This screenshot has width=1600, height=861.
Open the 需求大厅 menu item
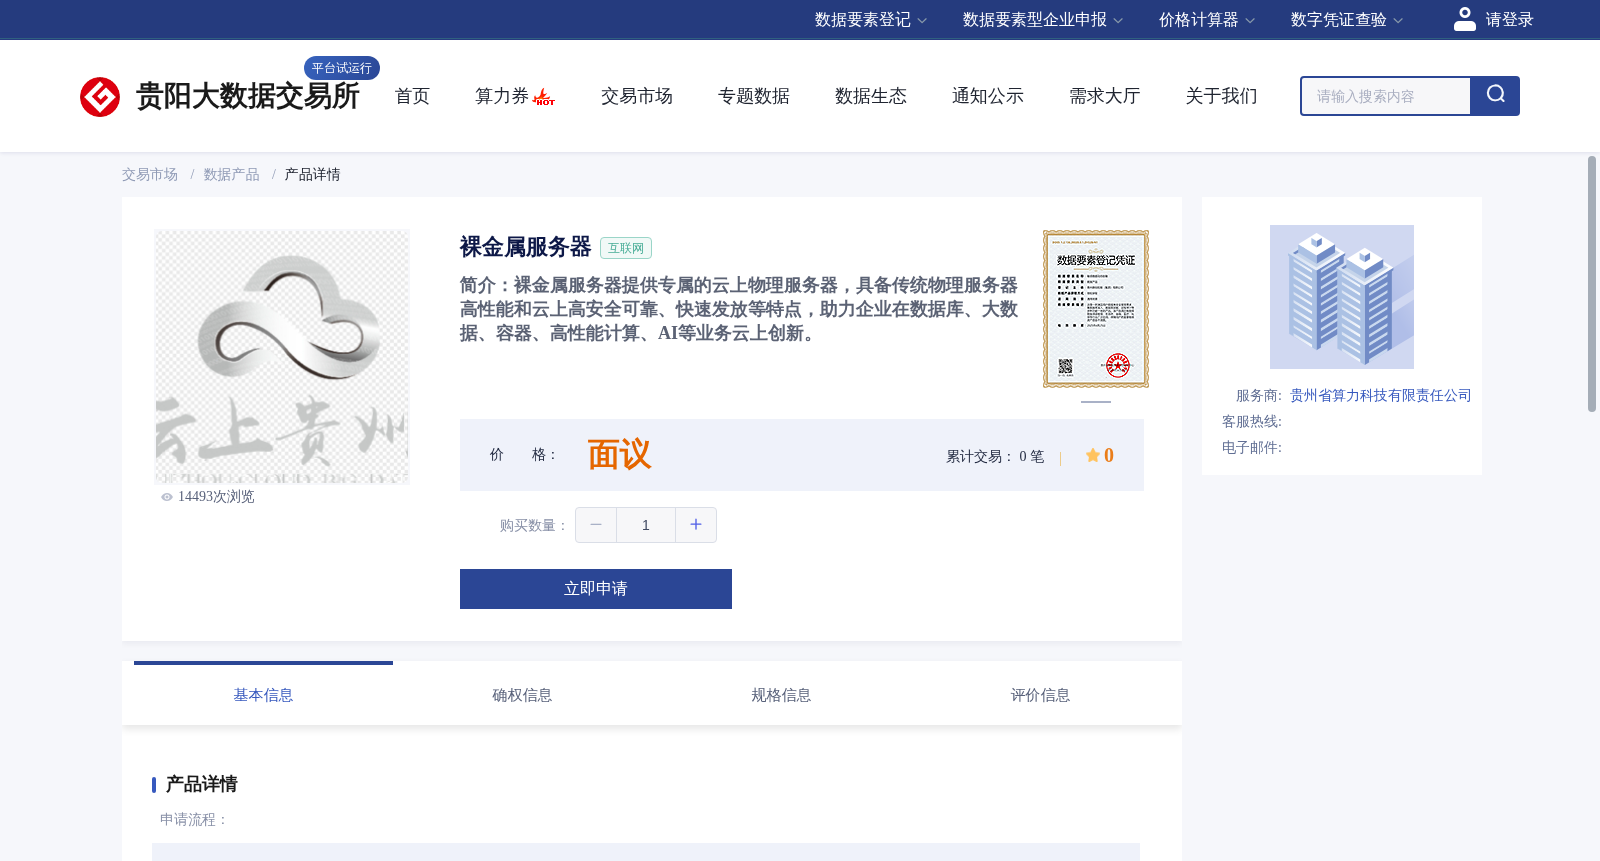pyautogui.click(x=1105, y=96)
